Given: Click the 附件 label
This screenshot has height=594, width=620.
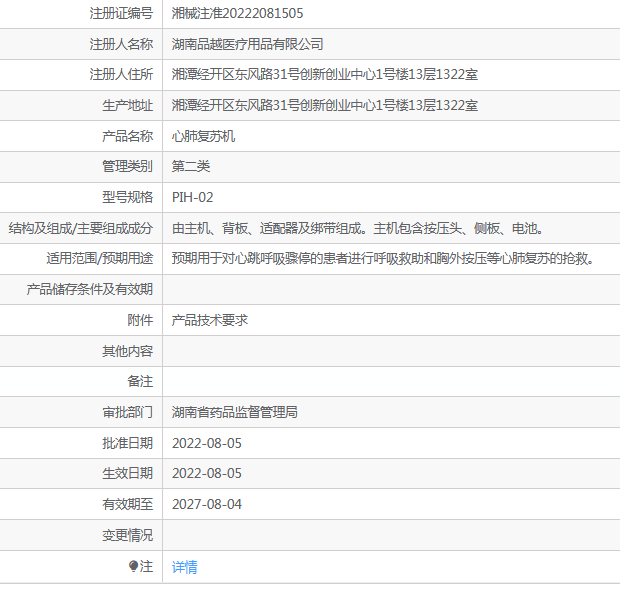Looking at the screenshot, I should pos(140,320).
